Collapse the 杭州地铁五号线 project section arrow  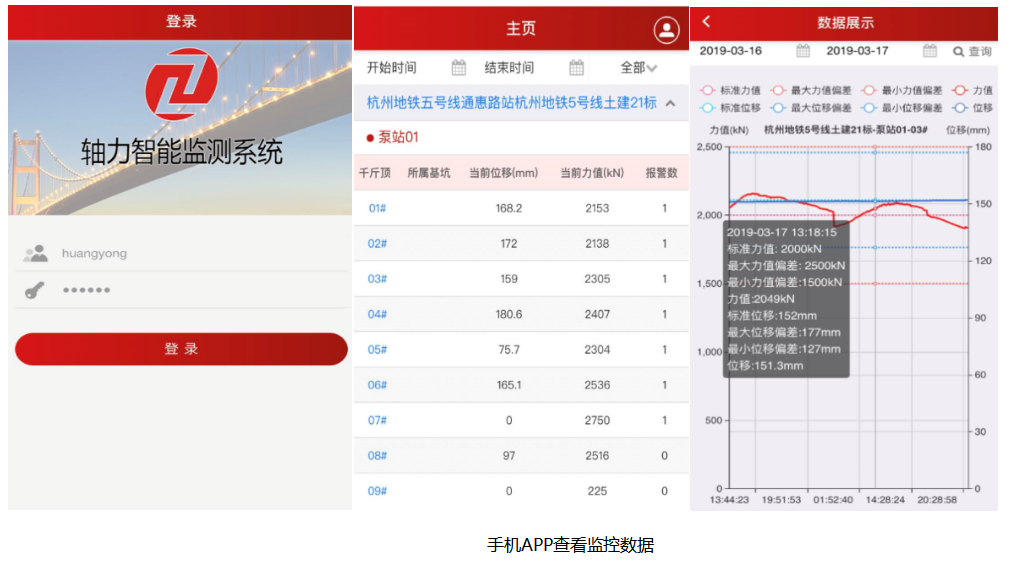pos(671,103)
